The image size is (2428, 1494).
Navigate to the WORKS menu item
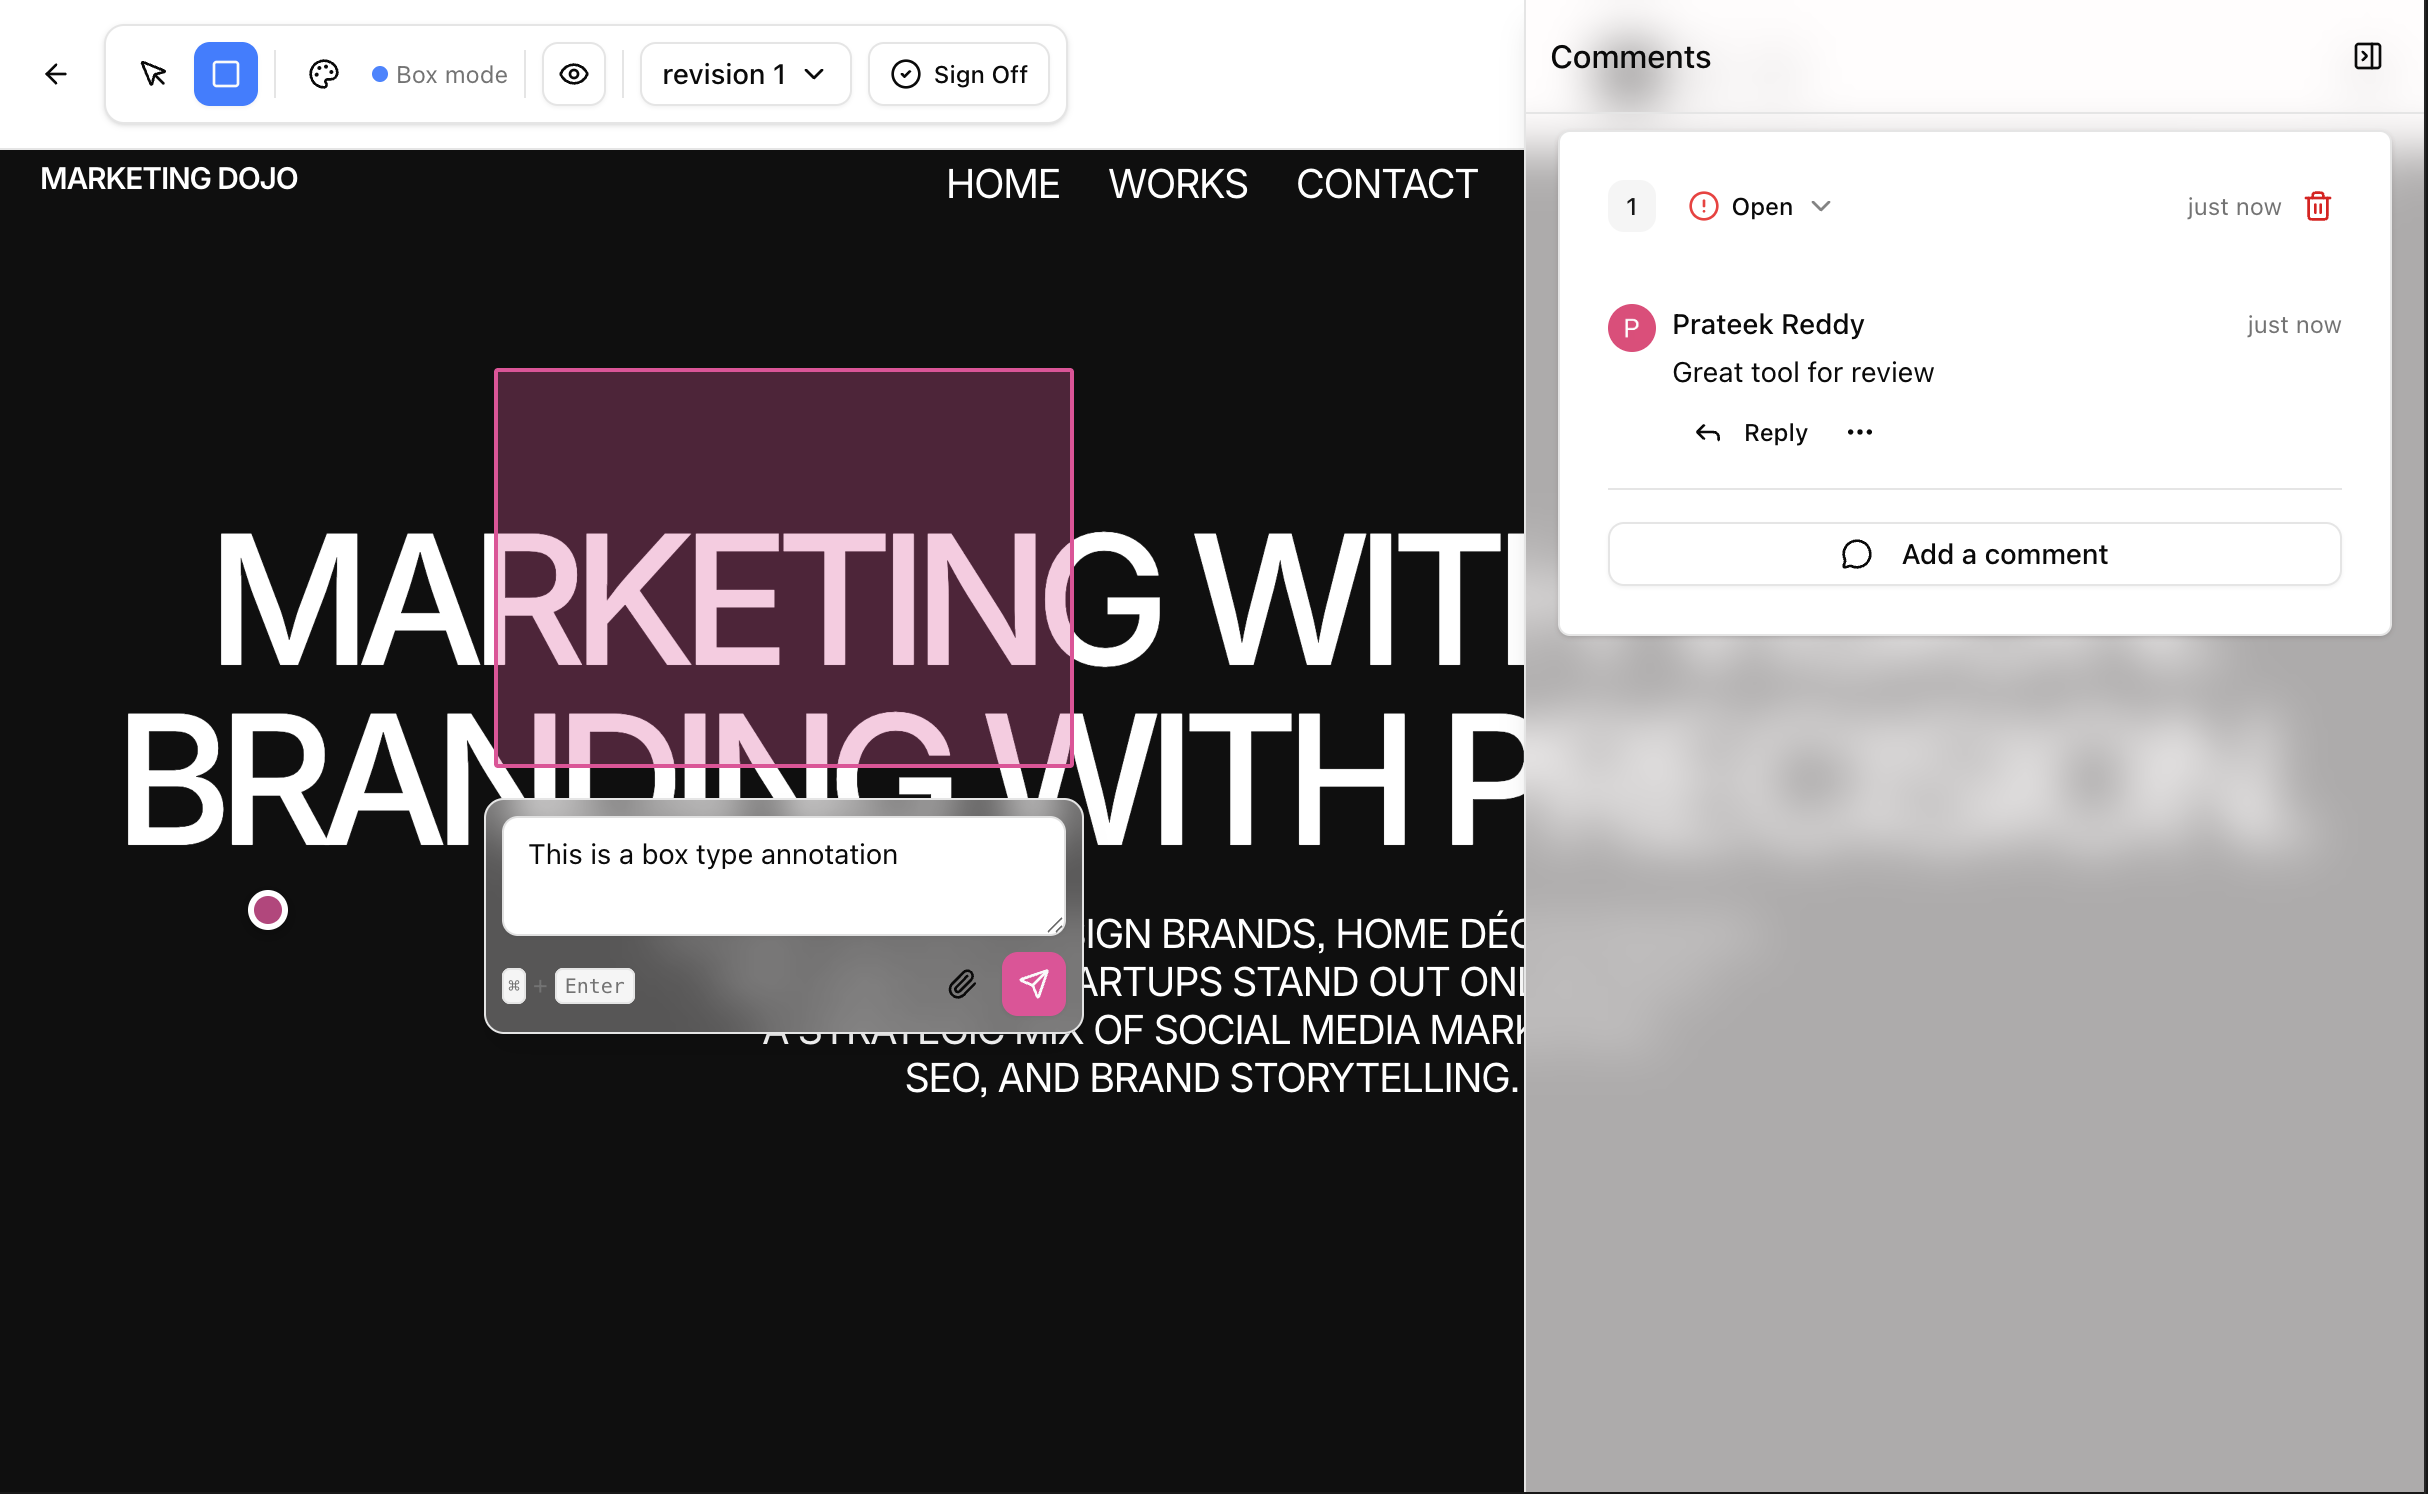coord(1178,183)
